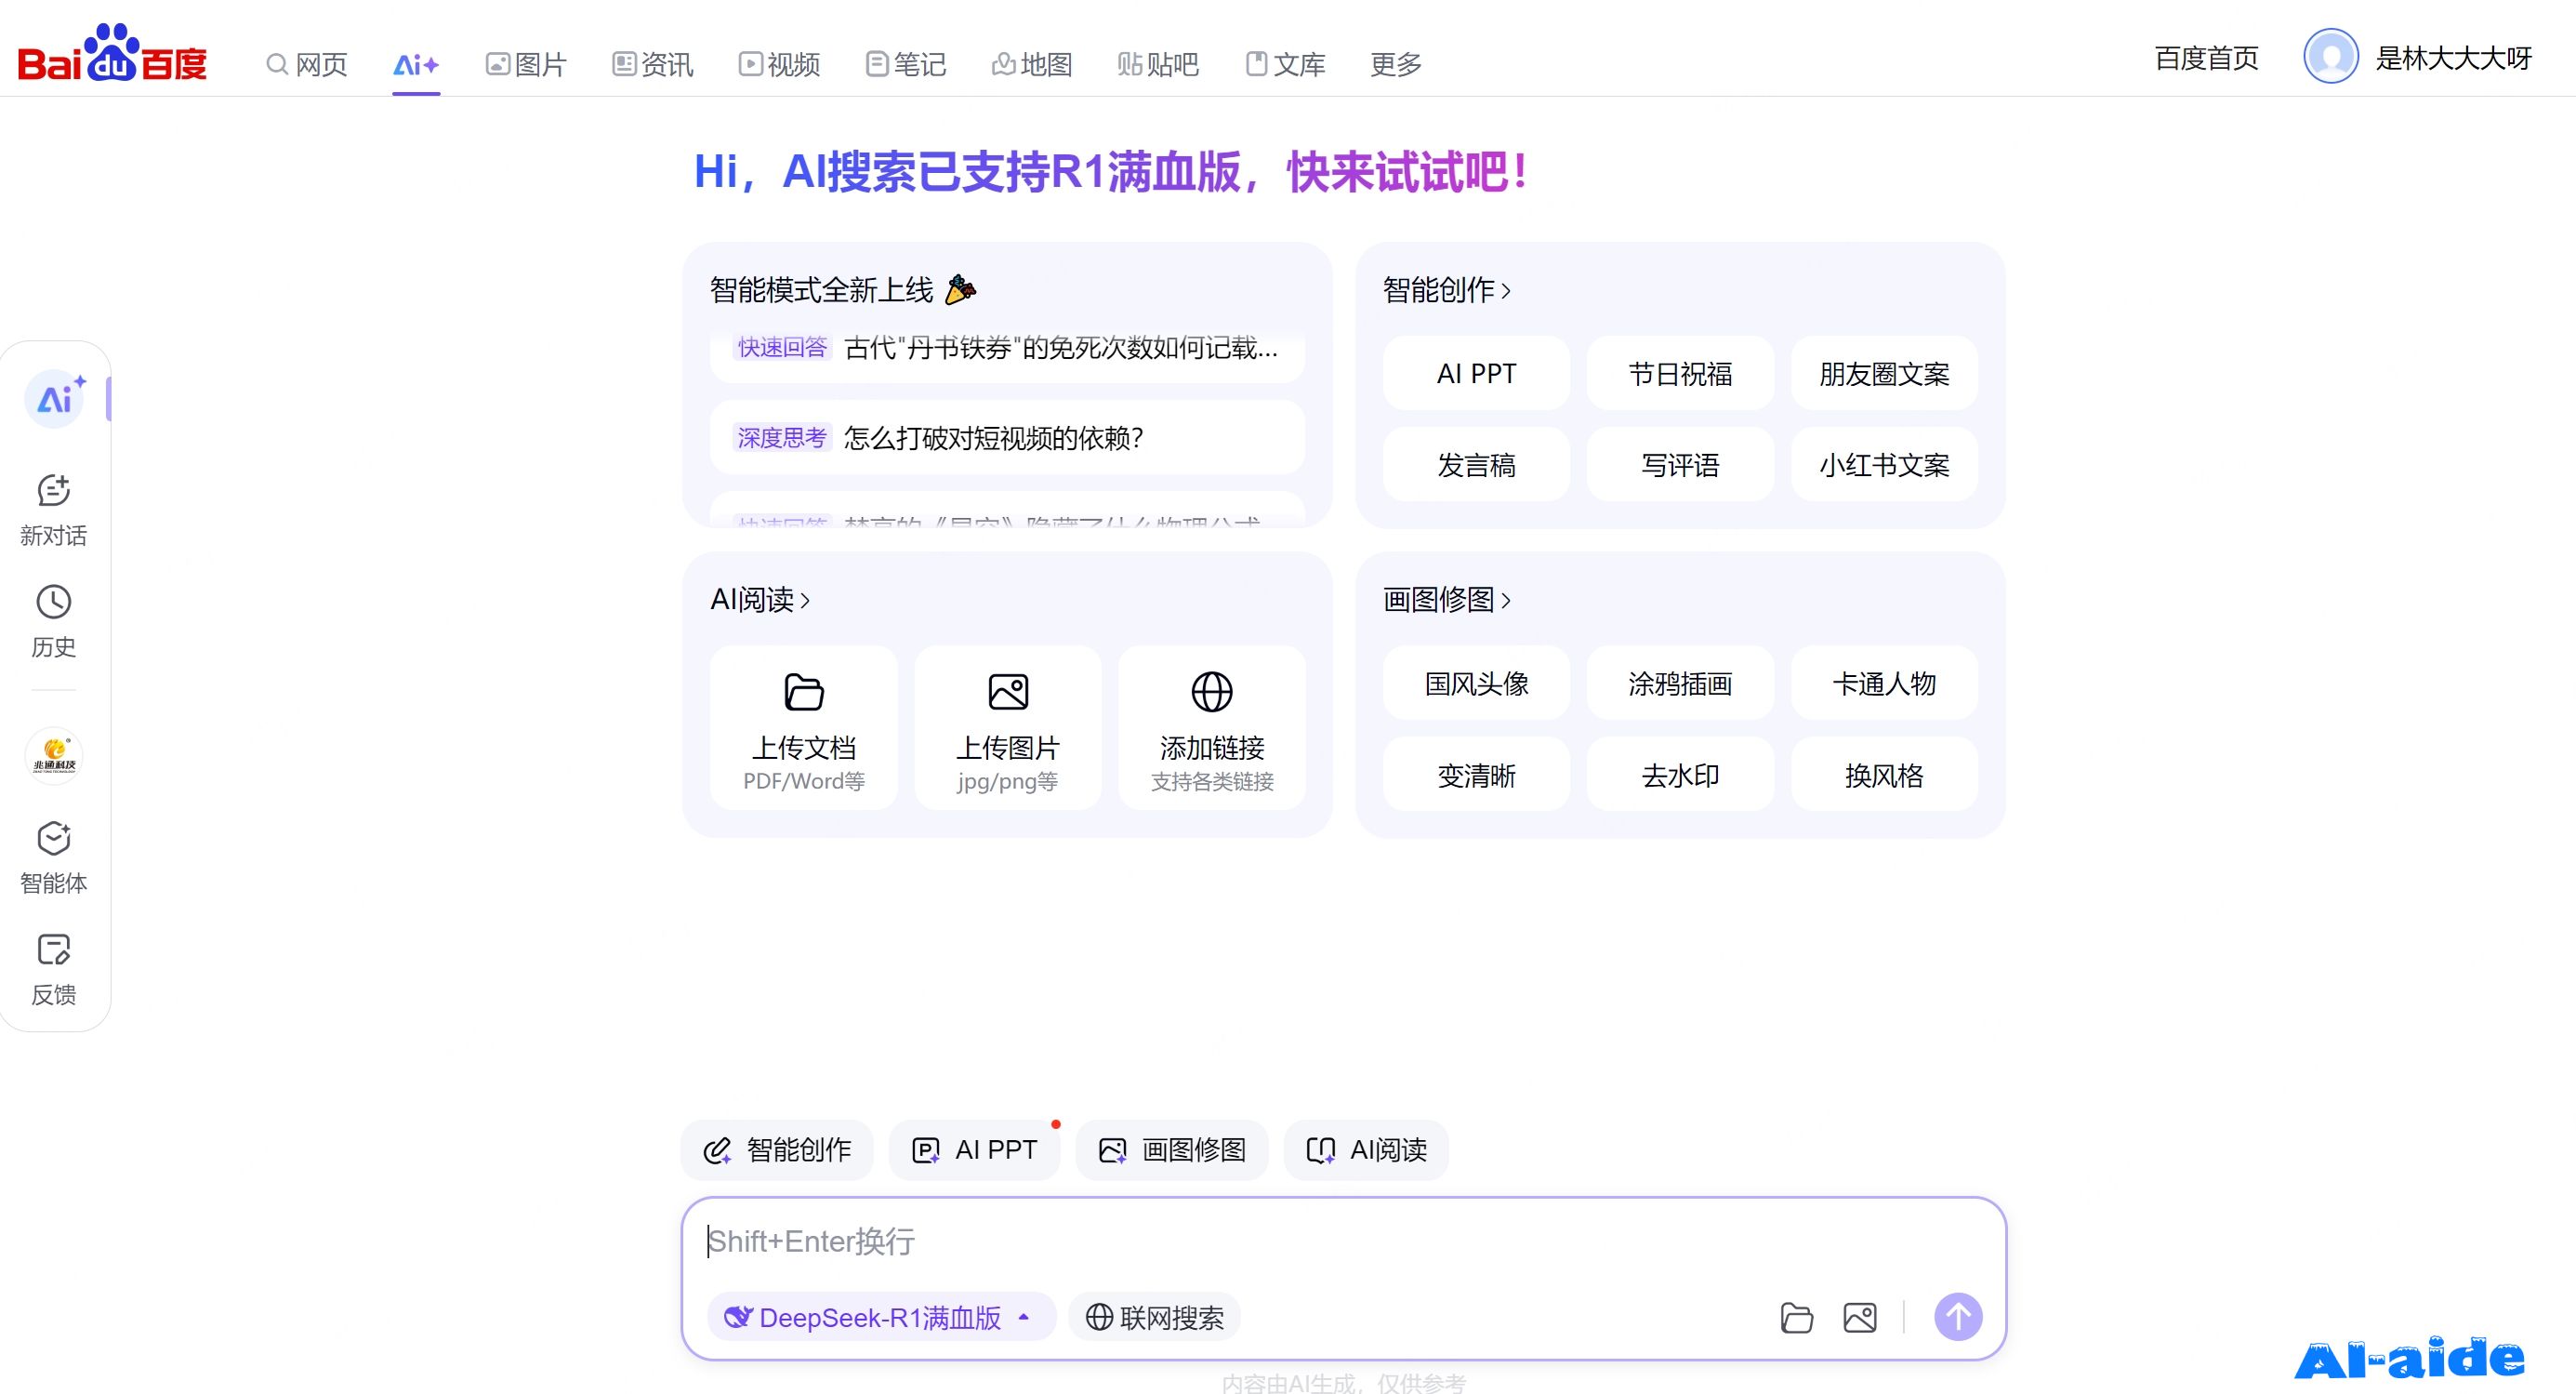2576x1394 pixels.
Task: Open the 贴吧 tab
Action: 1158,65
